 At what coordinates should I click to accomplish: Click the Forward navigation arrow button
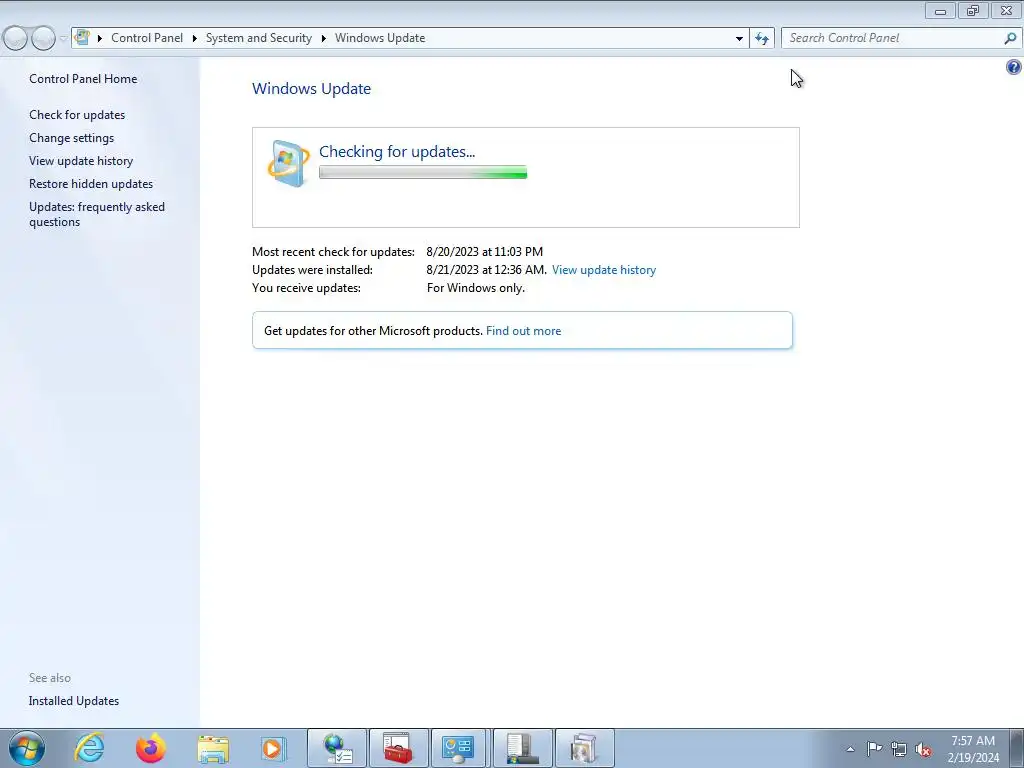[43, 39]
